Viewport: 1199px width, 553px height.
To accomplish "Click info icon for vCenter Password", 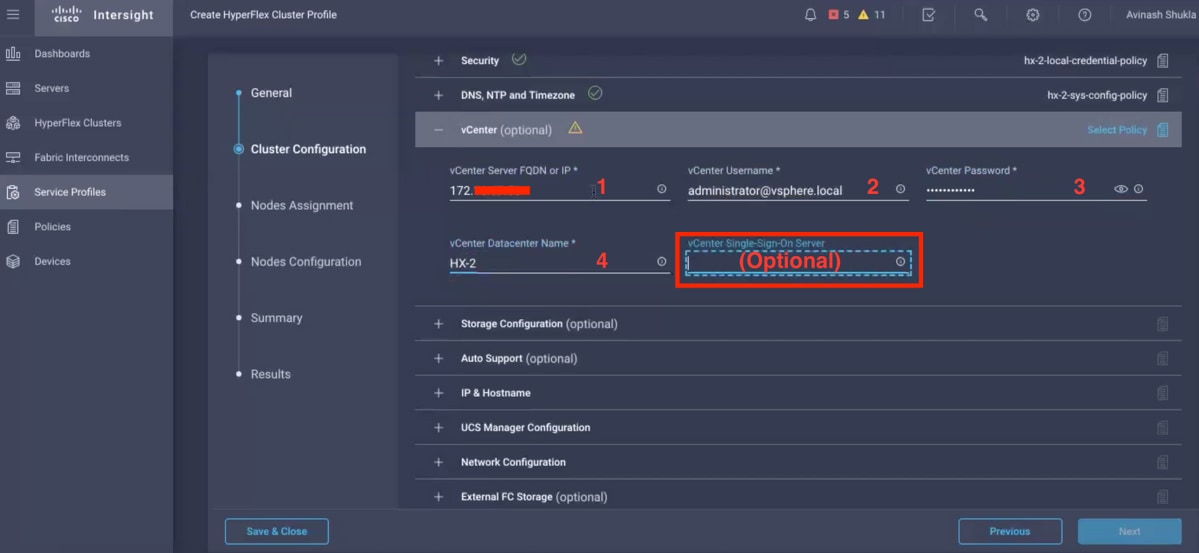I will (1139, 189).
